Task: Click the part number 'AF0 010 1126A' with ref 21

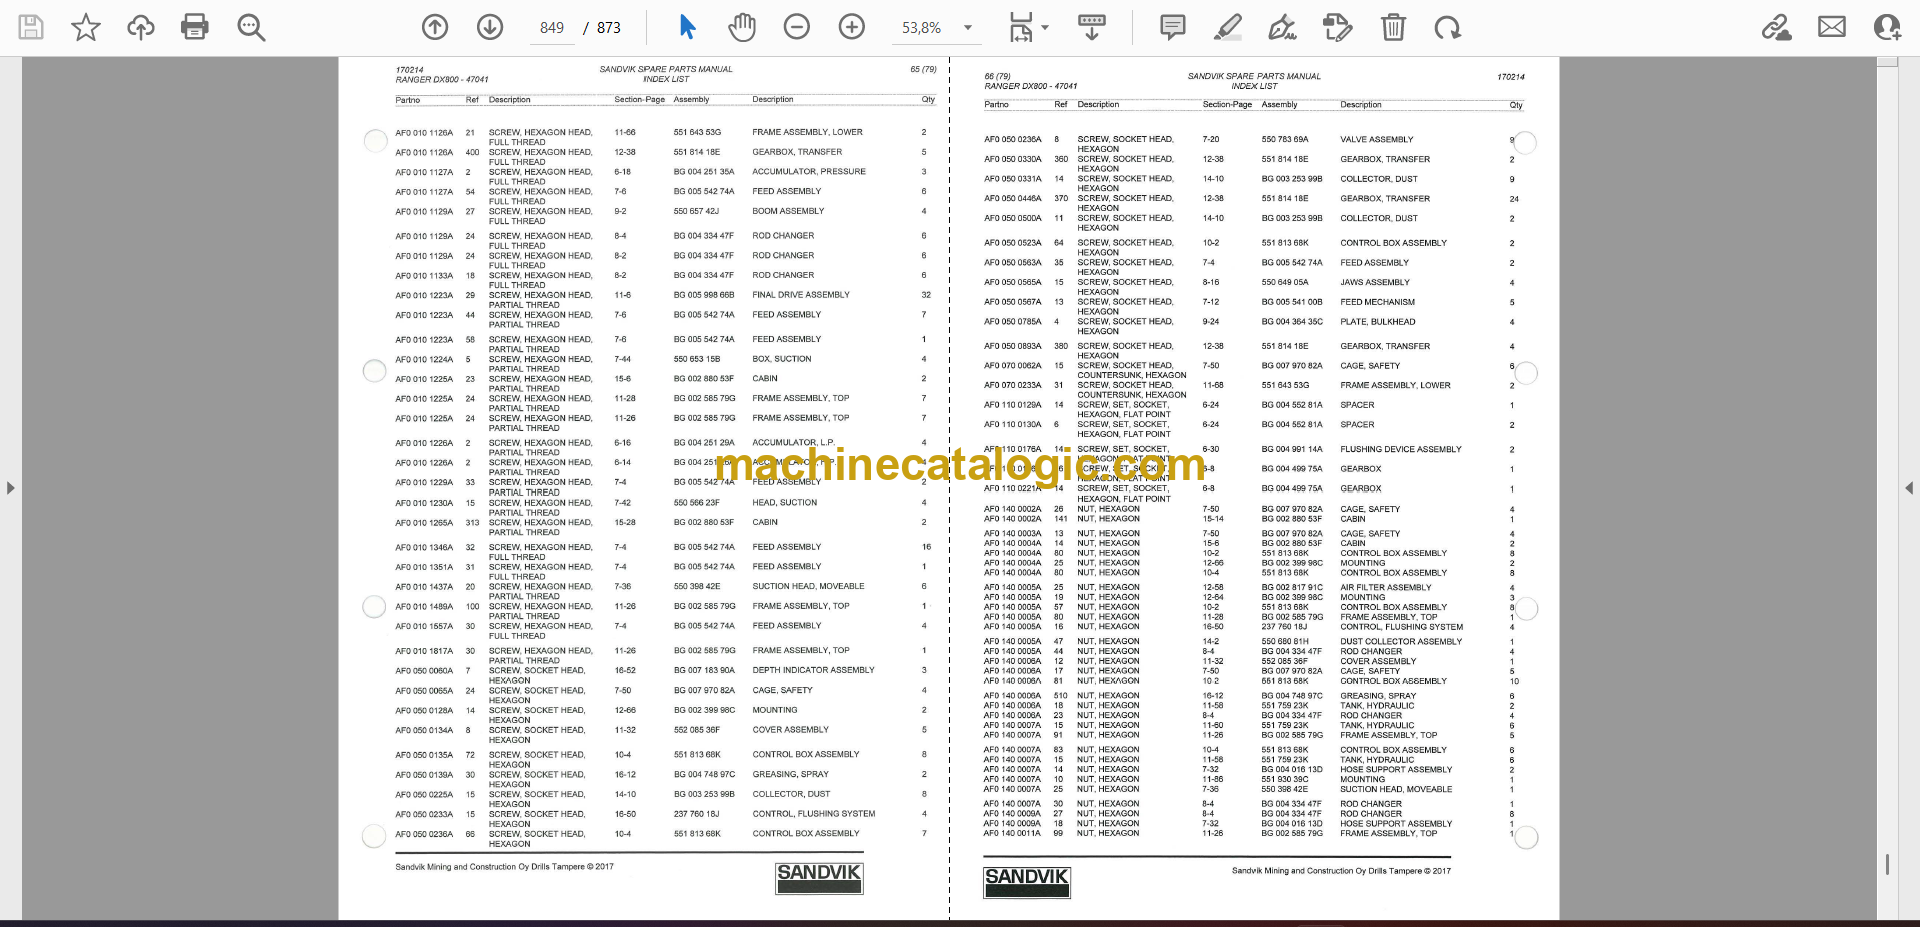Action: [x=424, y=132]
